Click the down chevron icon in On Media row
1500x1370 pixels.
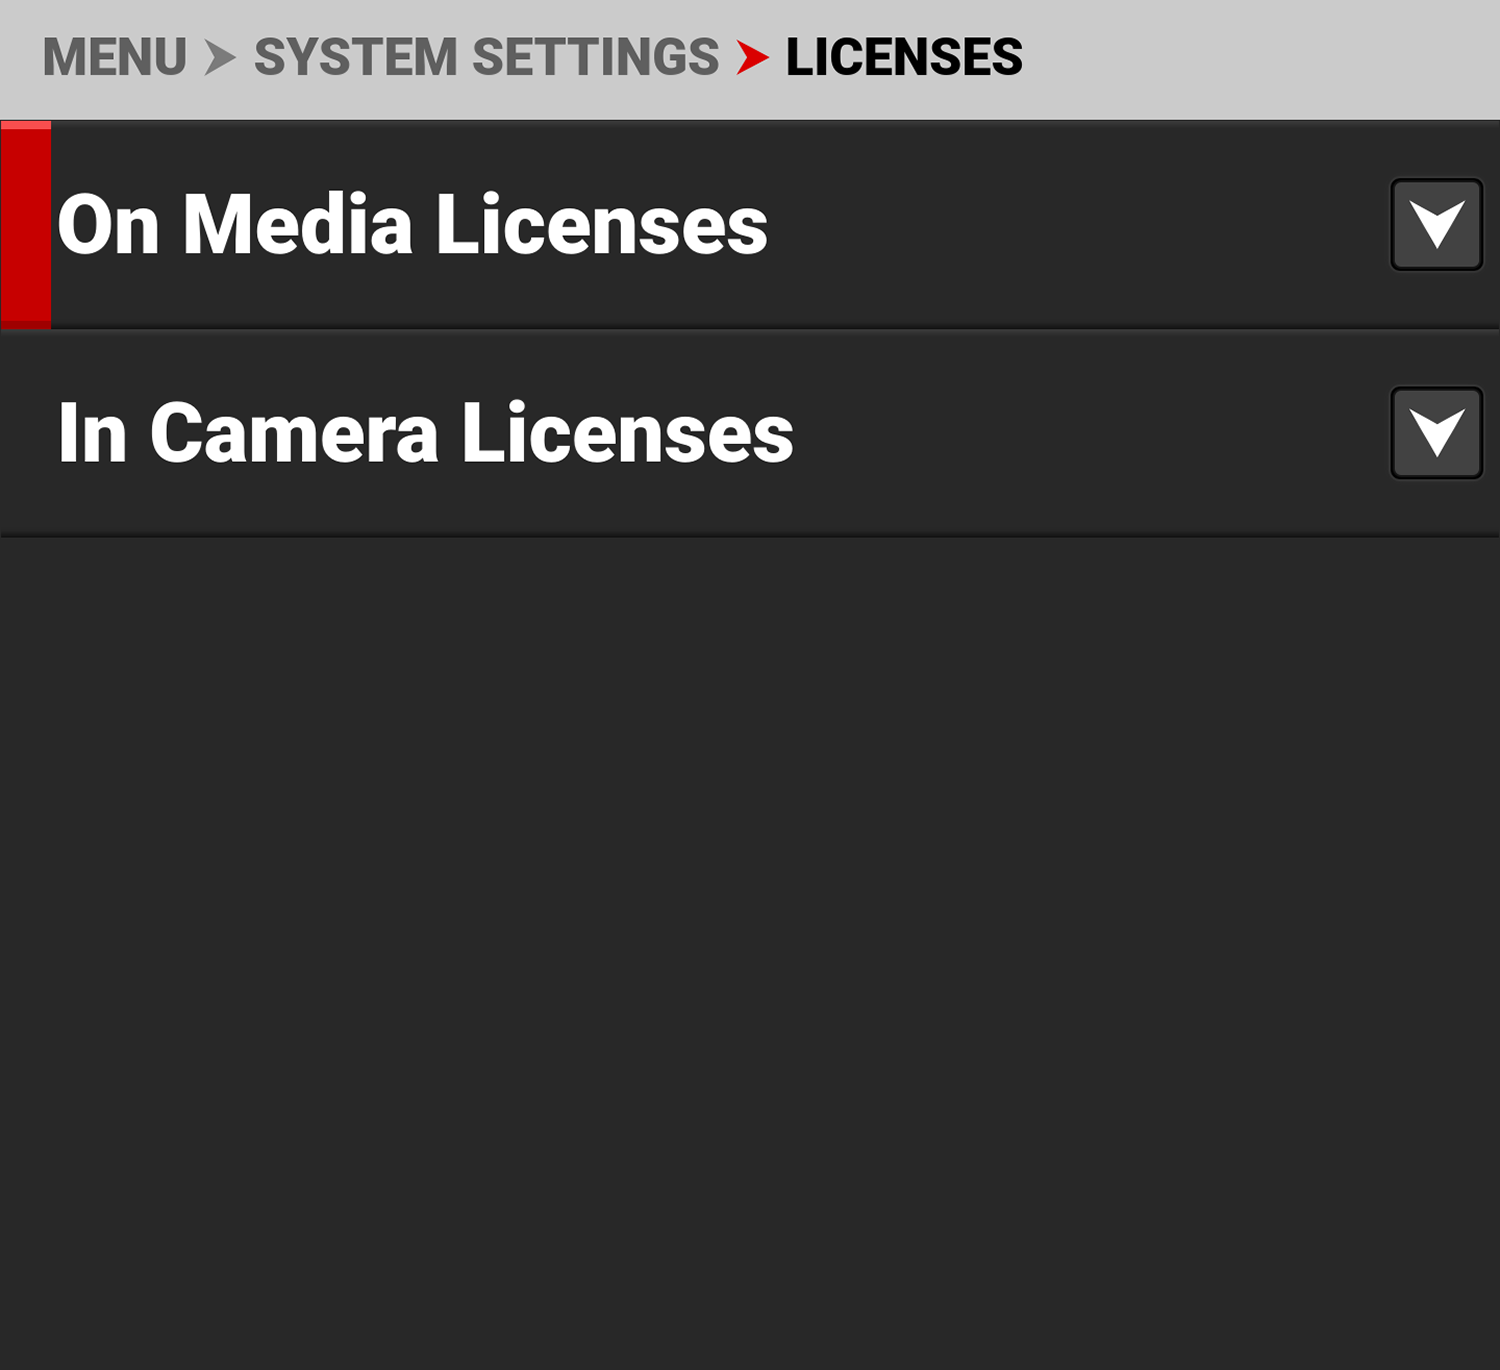[1437, 222]
